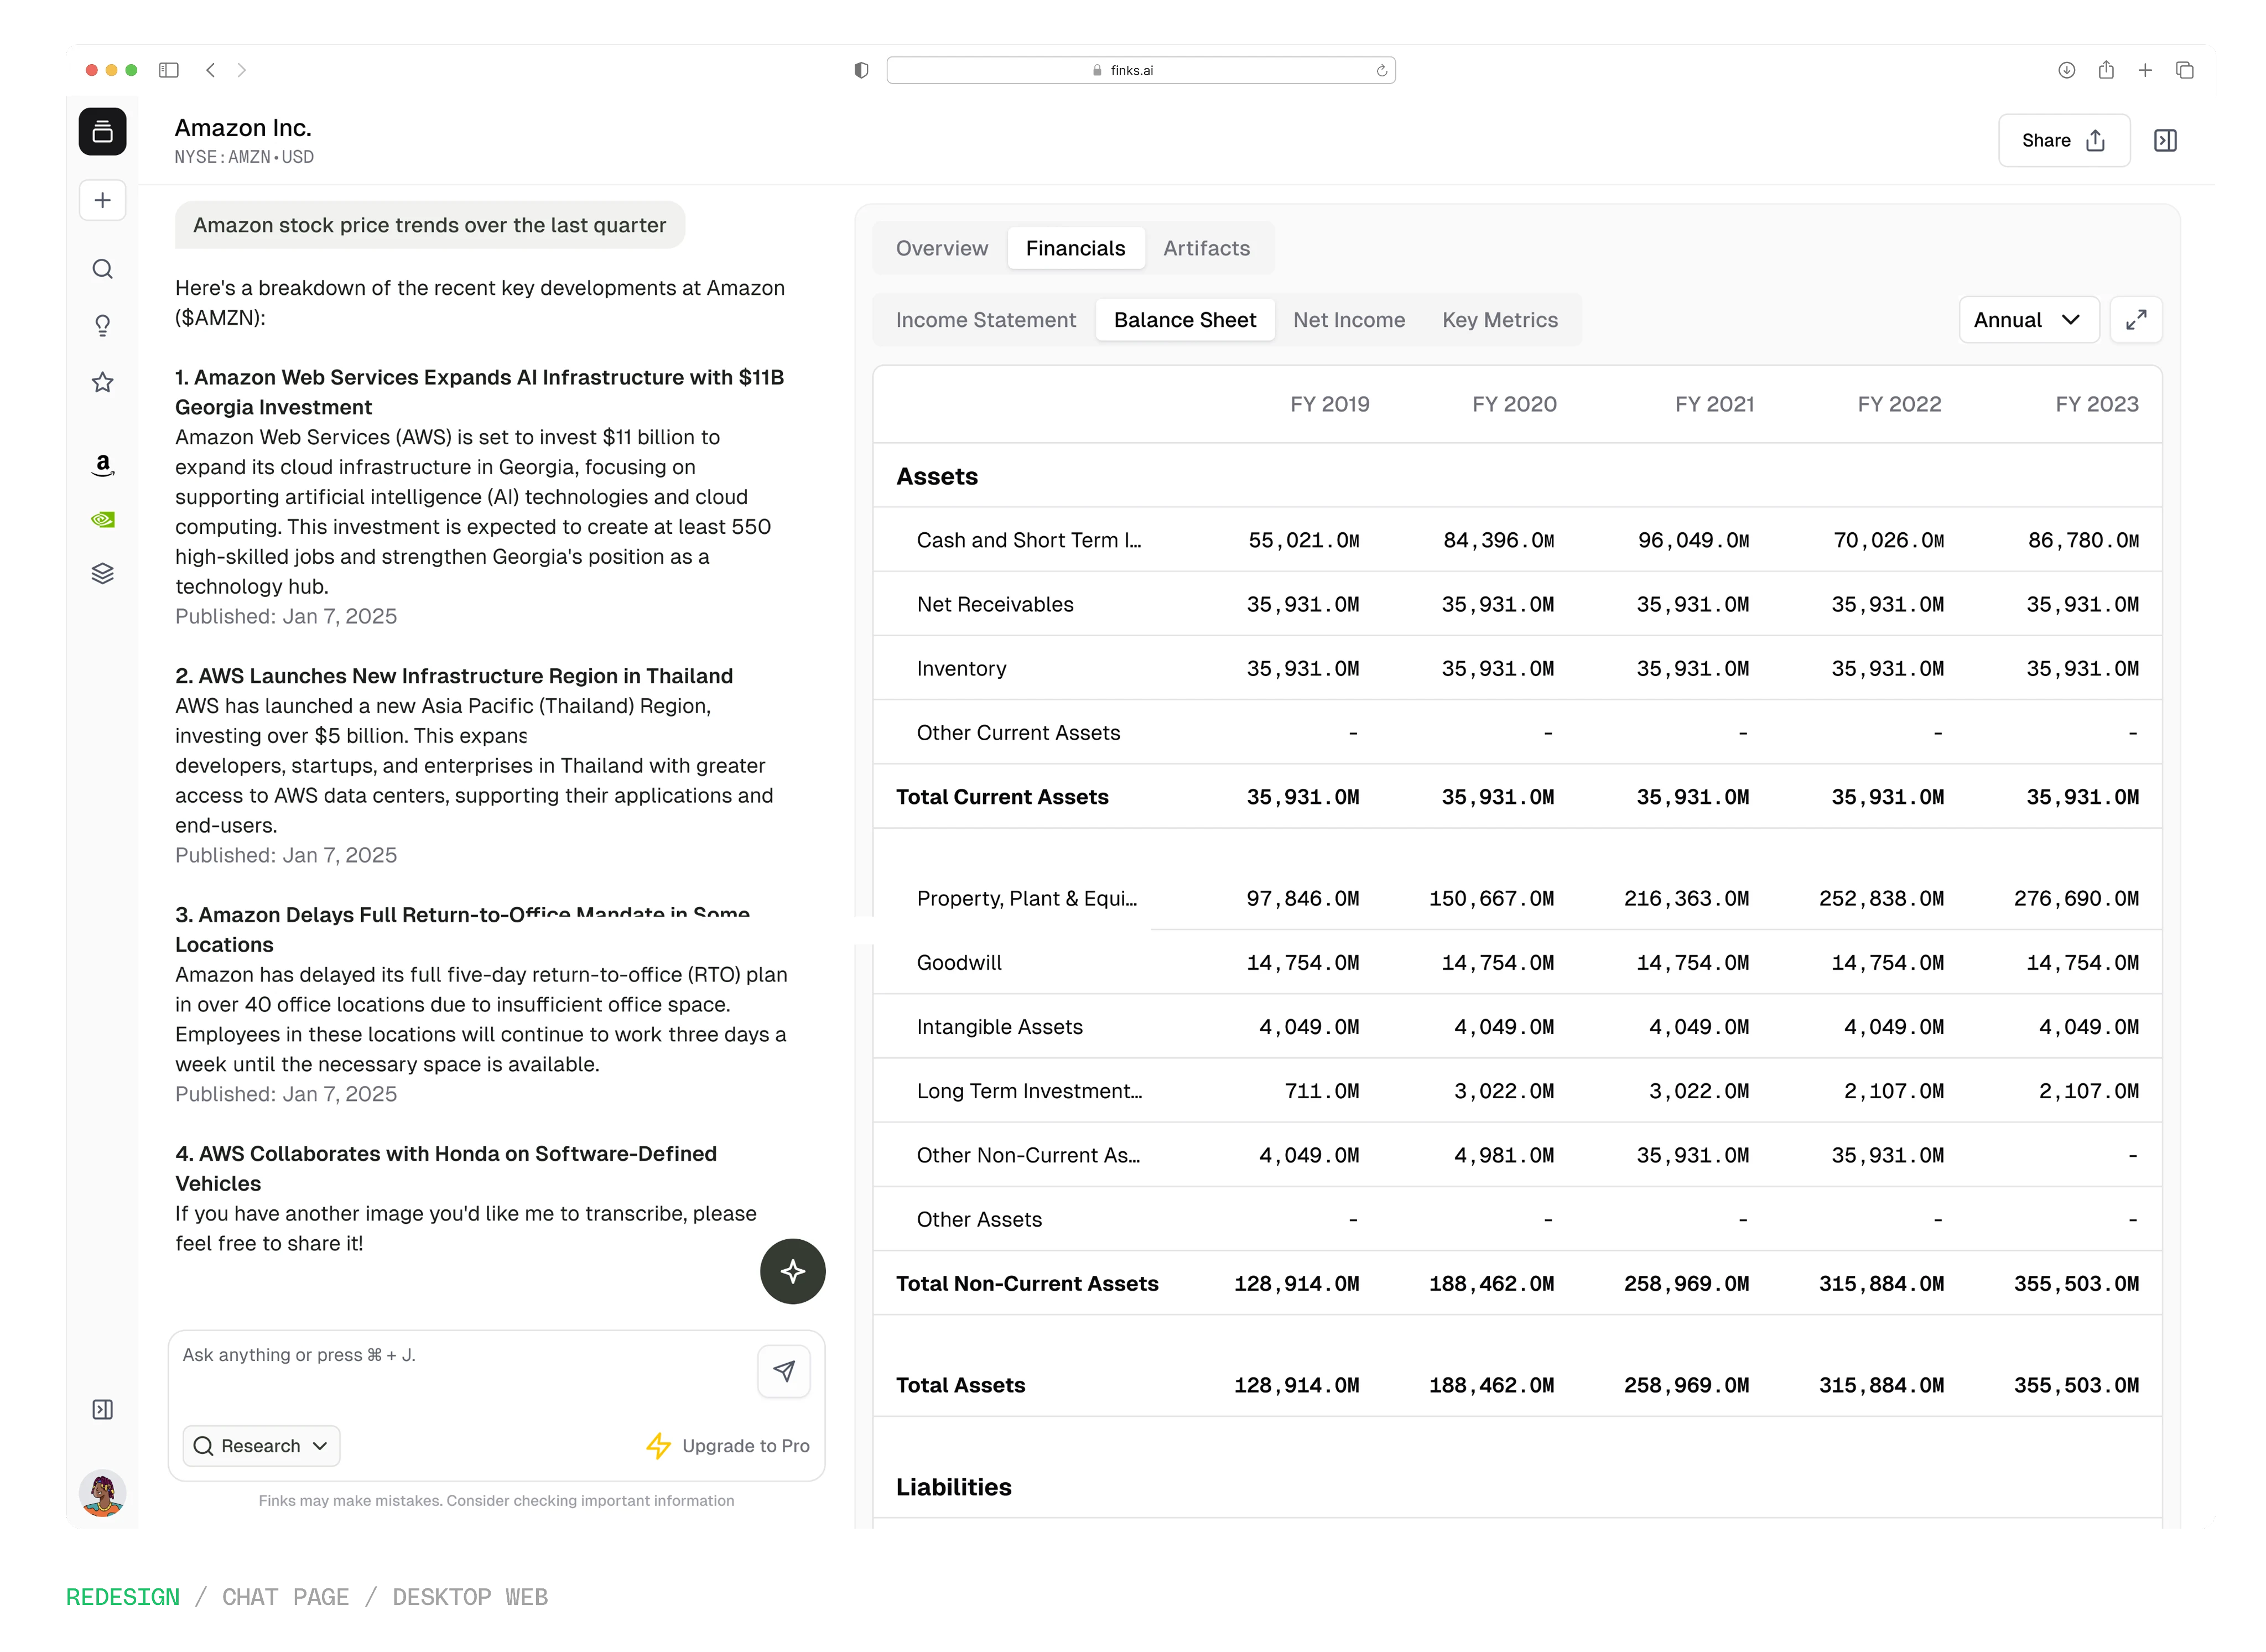Click the sparkle floating action button
This screenshot has height=1652, width=2266.
click(x=792, y=1271)
